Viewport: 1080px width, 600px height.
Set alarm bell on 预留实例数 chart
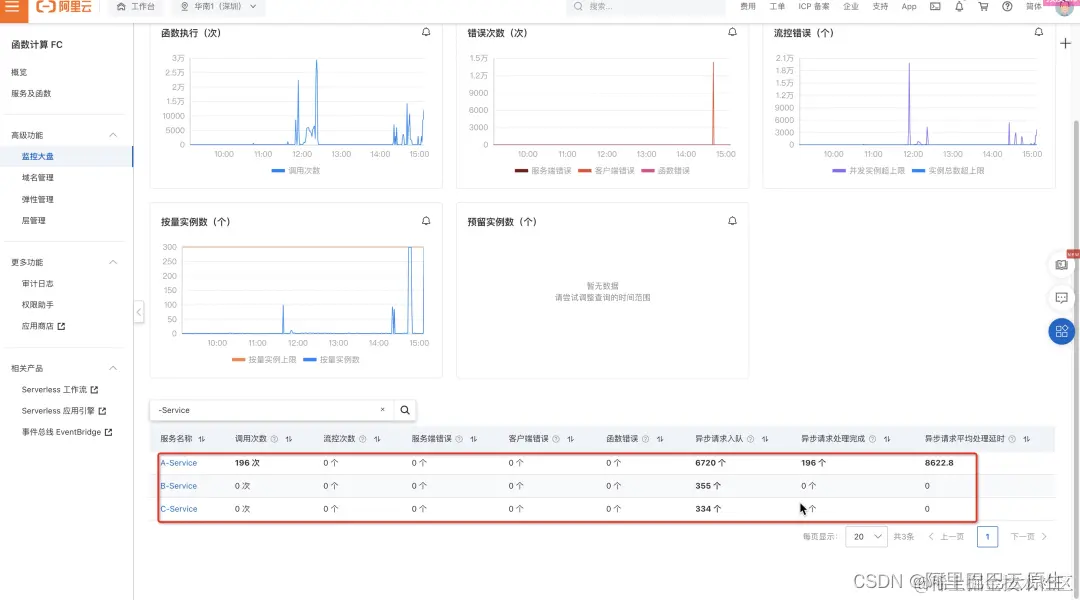(x=732, y=221)
